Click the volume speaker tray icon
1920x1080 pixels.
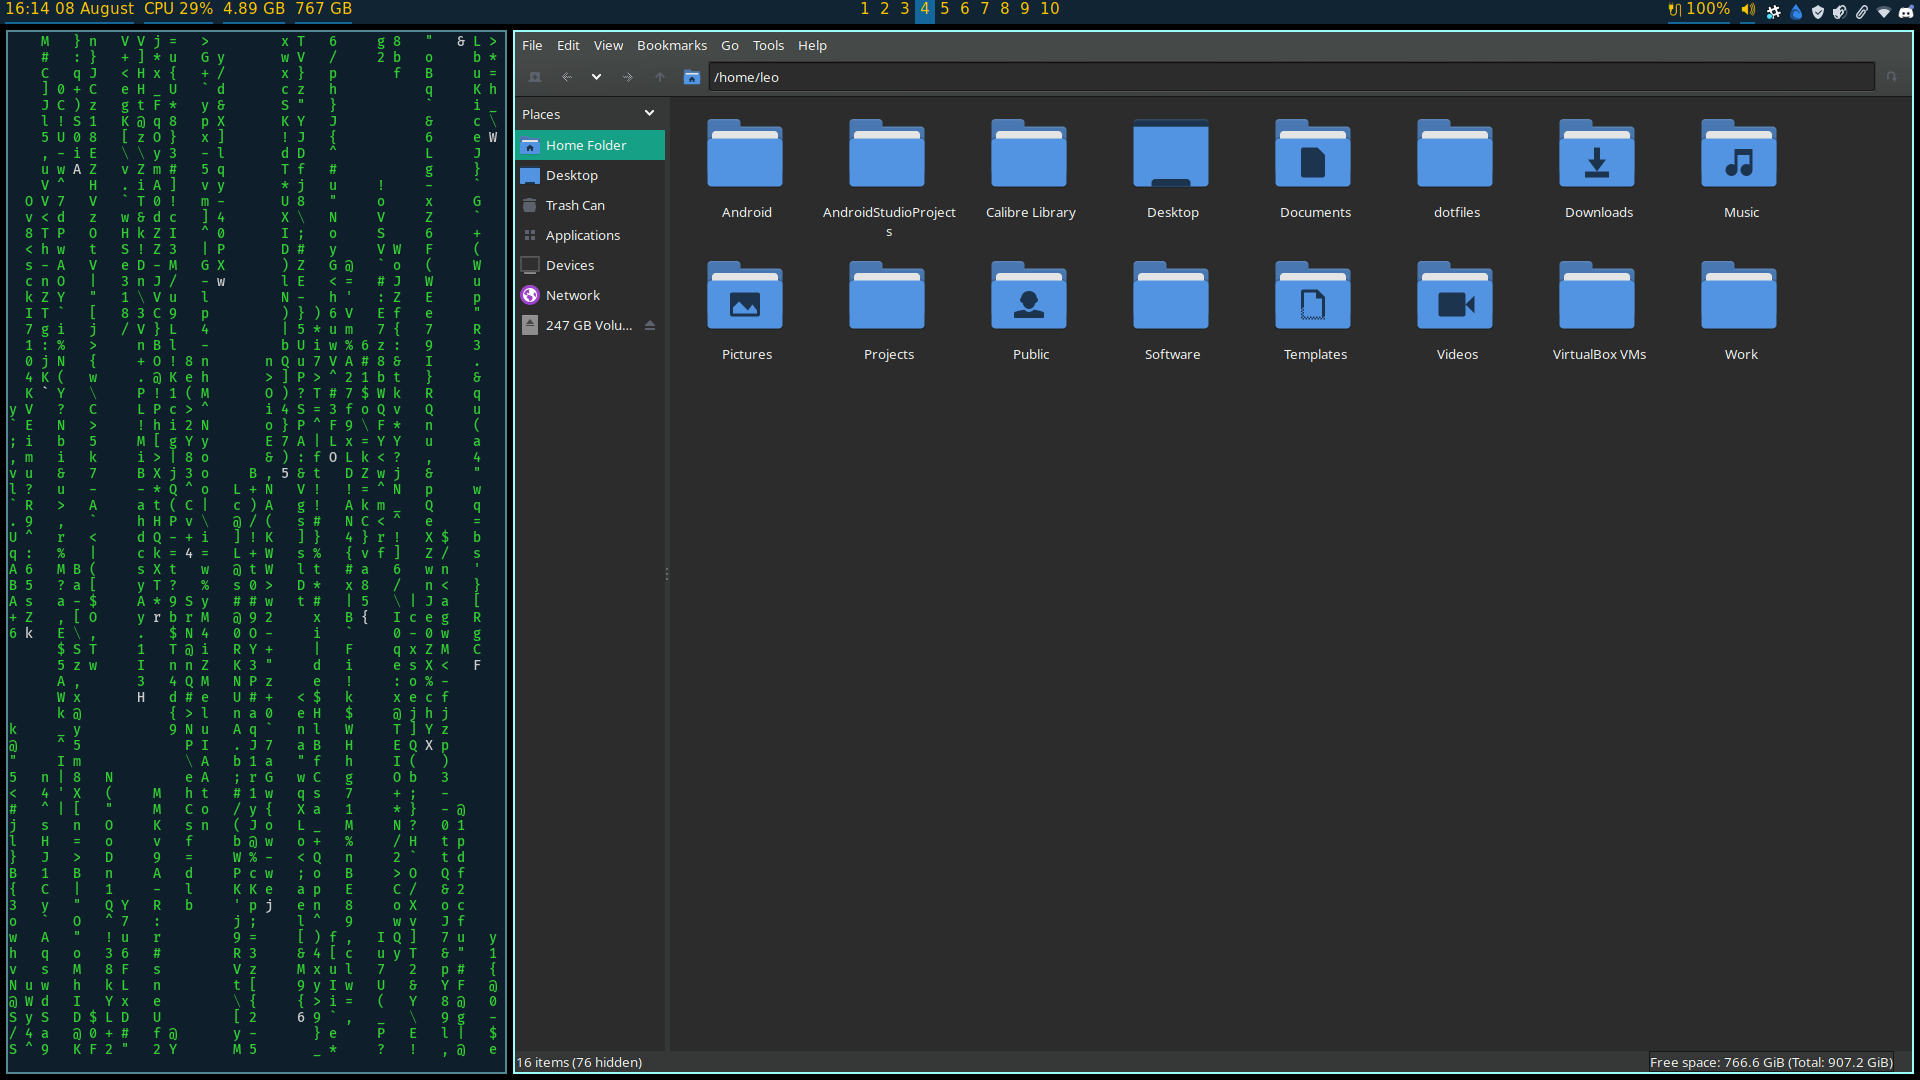click(x=1748, y=10)
